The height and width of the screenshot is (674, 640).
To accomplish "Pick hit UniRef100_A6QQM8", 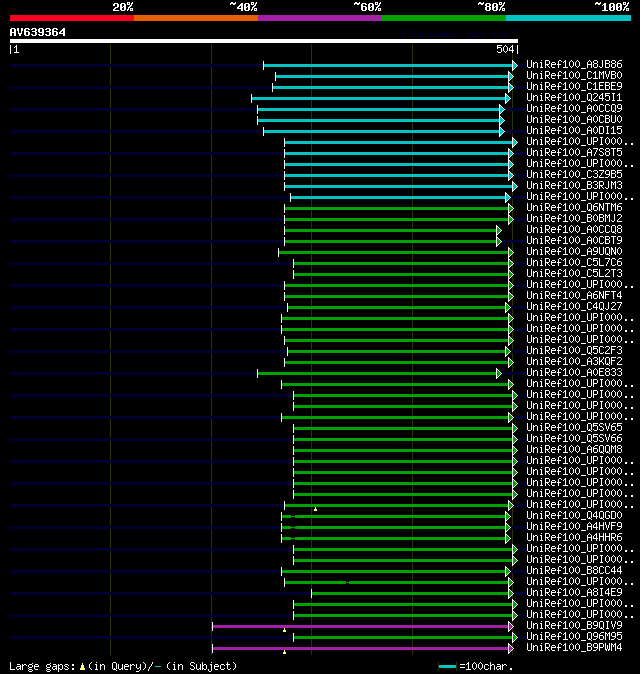I will pos(574,450).
